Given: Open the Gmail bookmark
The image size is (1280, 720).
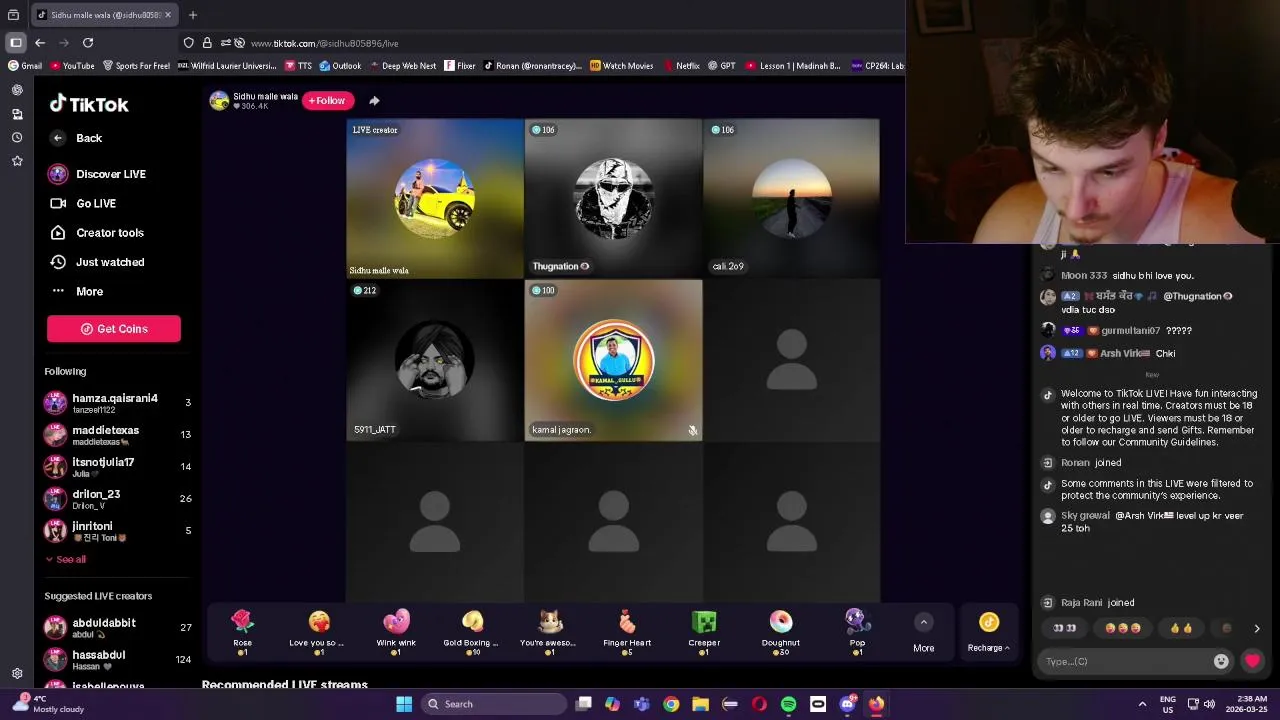Looking at the screenshot, I should 25,66.
